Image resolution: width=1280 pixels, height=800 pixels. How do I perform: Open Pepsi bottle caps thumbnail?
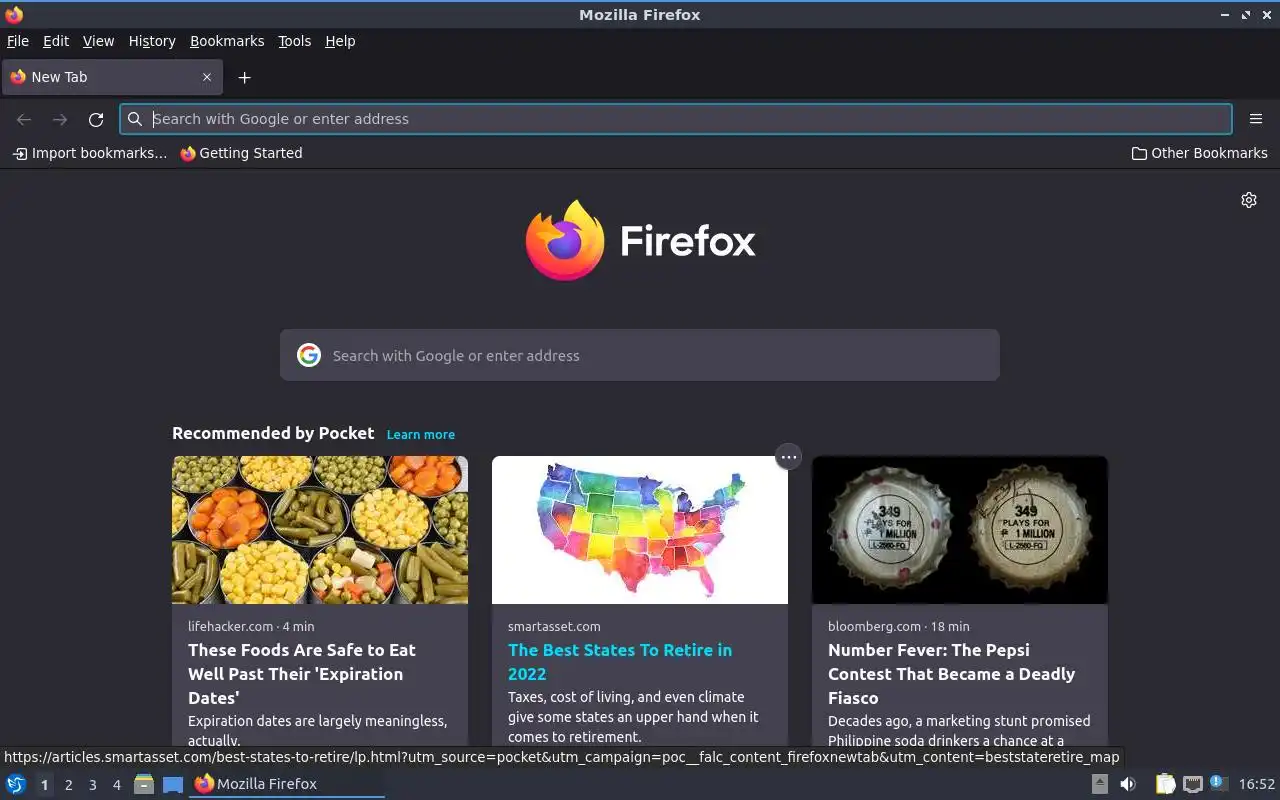pyautogui.click(x=960, y=530)
